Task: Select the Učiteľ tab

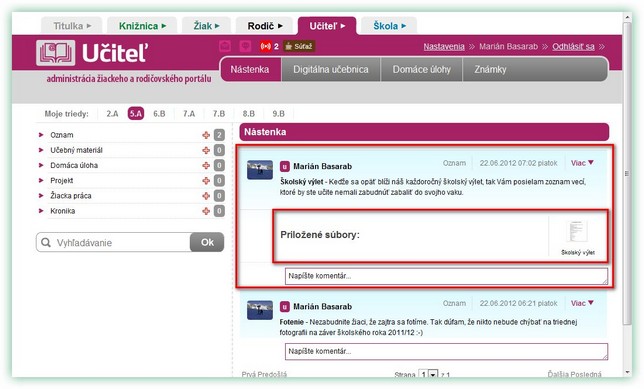Action: 327,26
